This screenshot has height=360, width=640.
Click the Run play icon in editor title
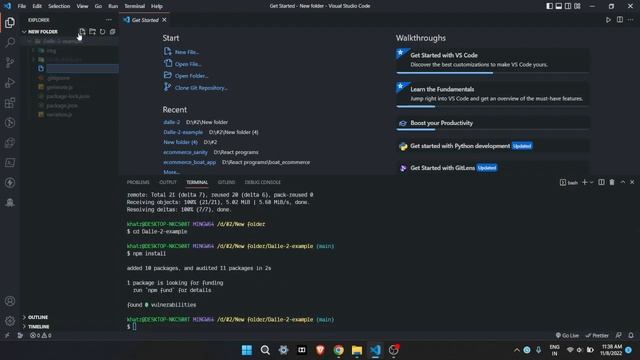coord(608,20)
